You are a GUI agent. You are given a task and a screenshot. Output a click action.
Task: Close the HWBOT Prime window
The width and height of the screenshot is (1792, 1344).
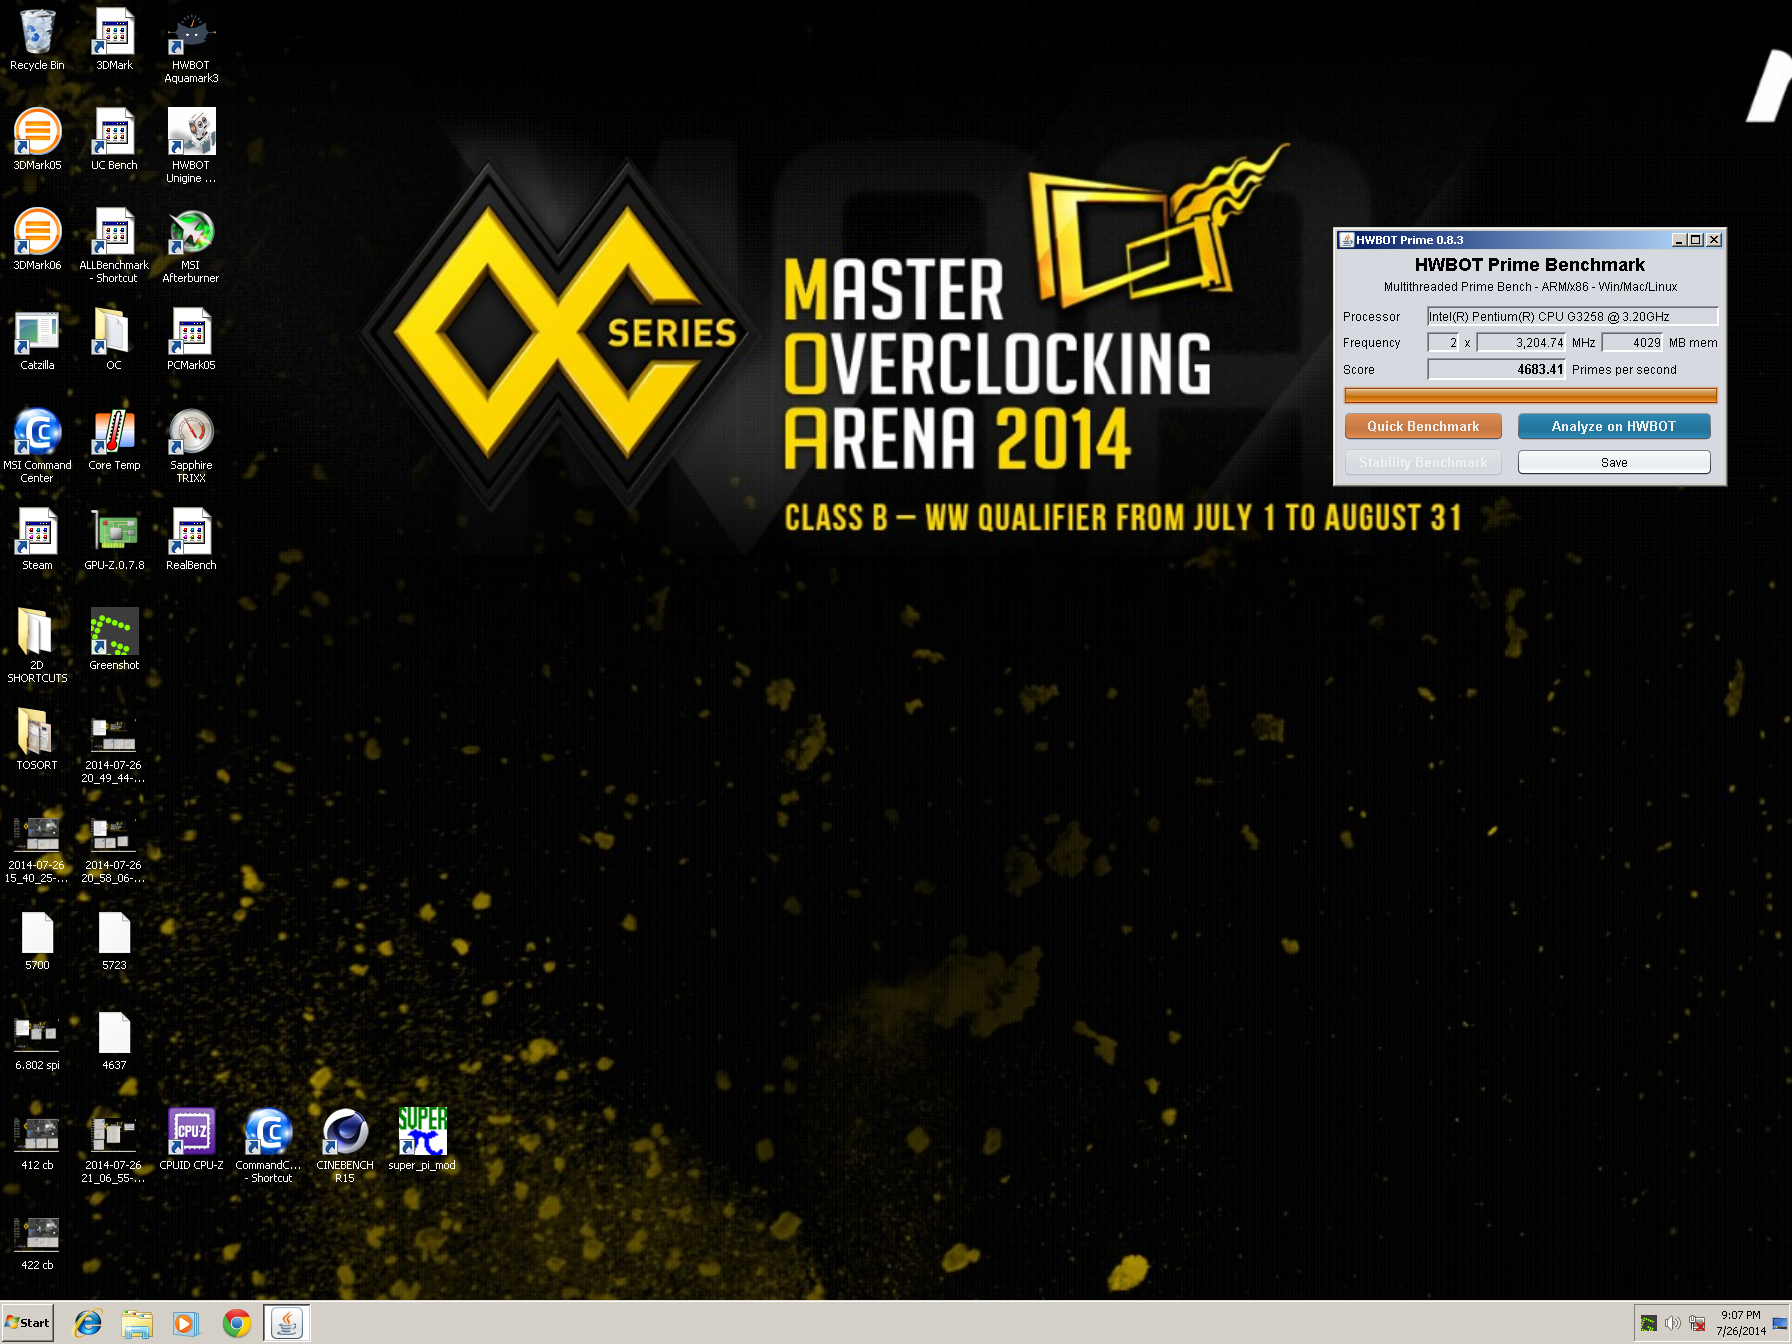click(x=1714, y=240)
